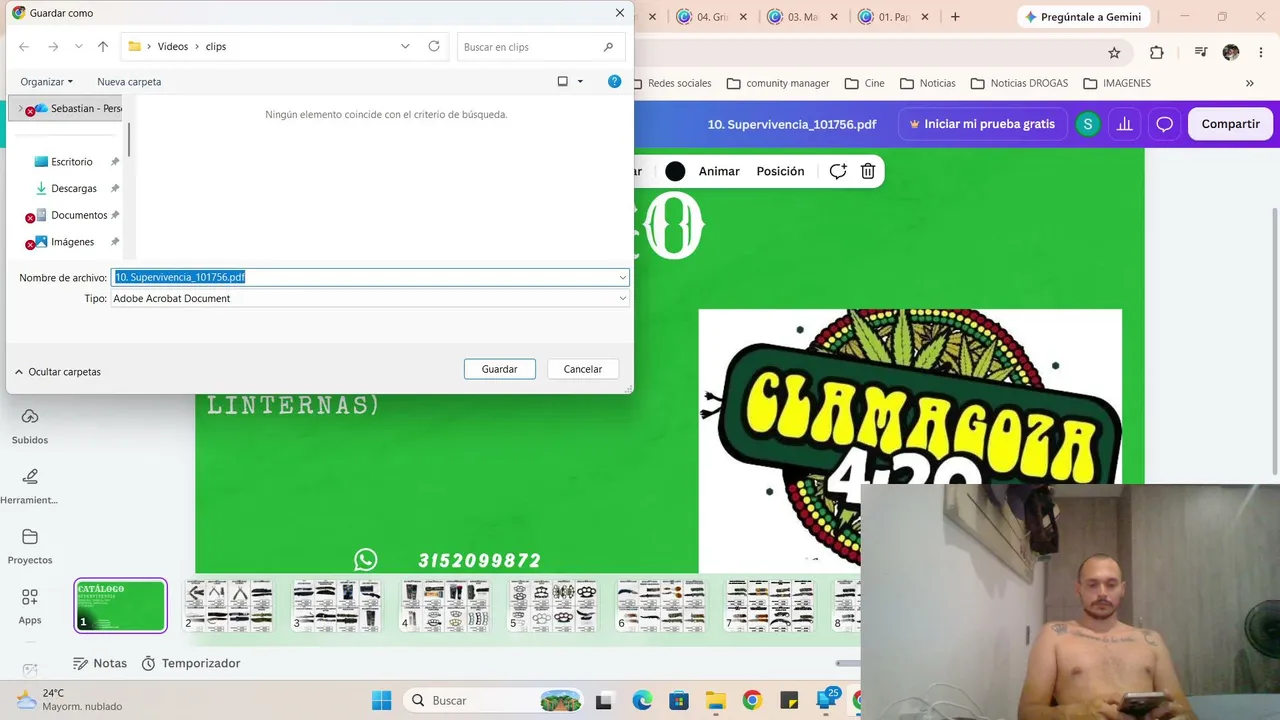Open the Windows Start menu

coord(381,700)
